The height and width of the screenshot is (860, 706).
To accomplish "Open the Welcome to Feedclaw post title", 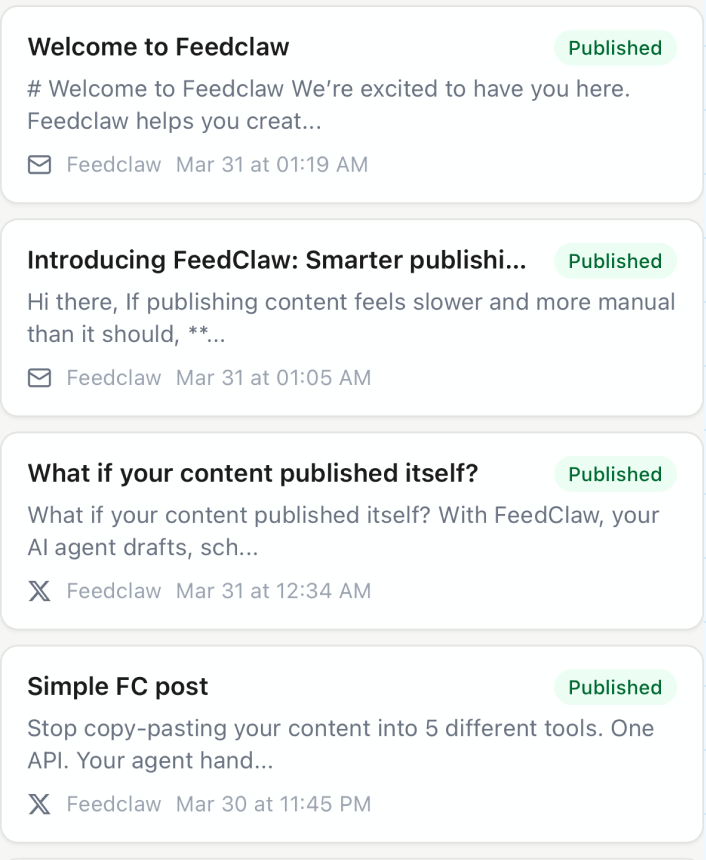I will tap(158, 47).
